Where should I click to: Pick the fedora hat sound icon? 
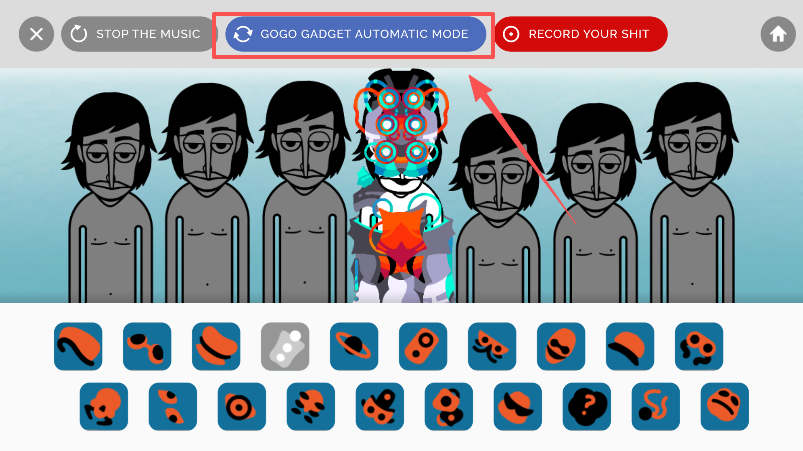(x=216, y=346)
